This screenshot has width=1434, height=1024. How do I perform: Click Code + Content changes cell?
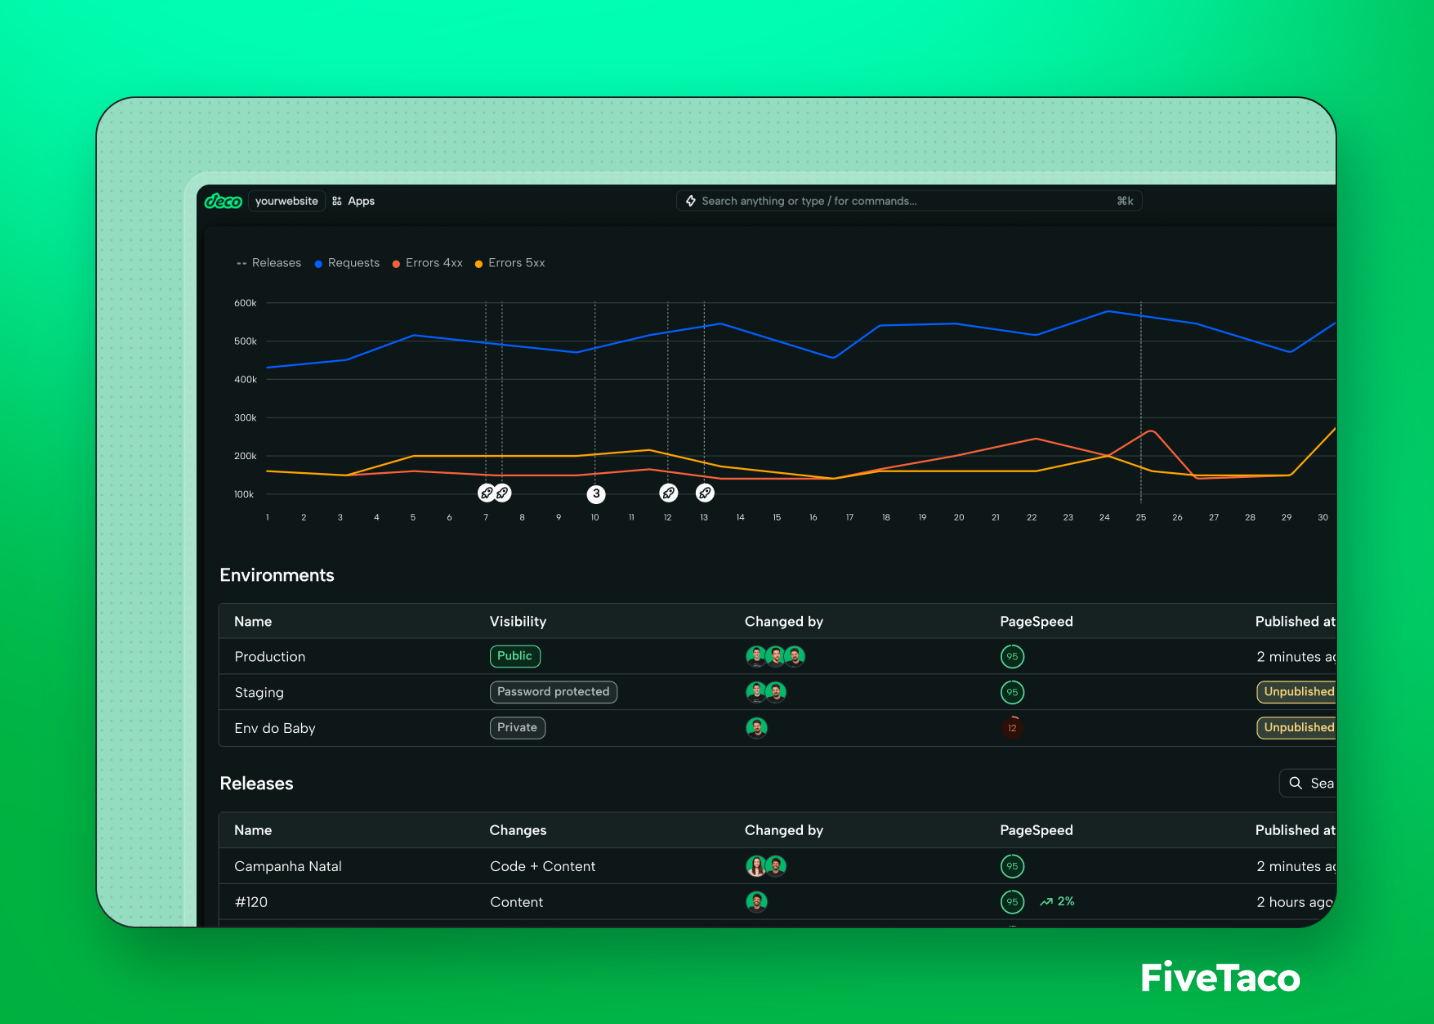543,866
